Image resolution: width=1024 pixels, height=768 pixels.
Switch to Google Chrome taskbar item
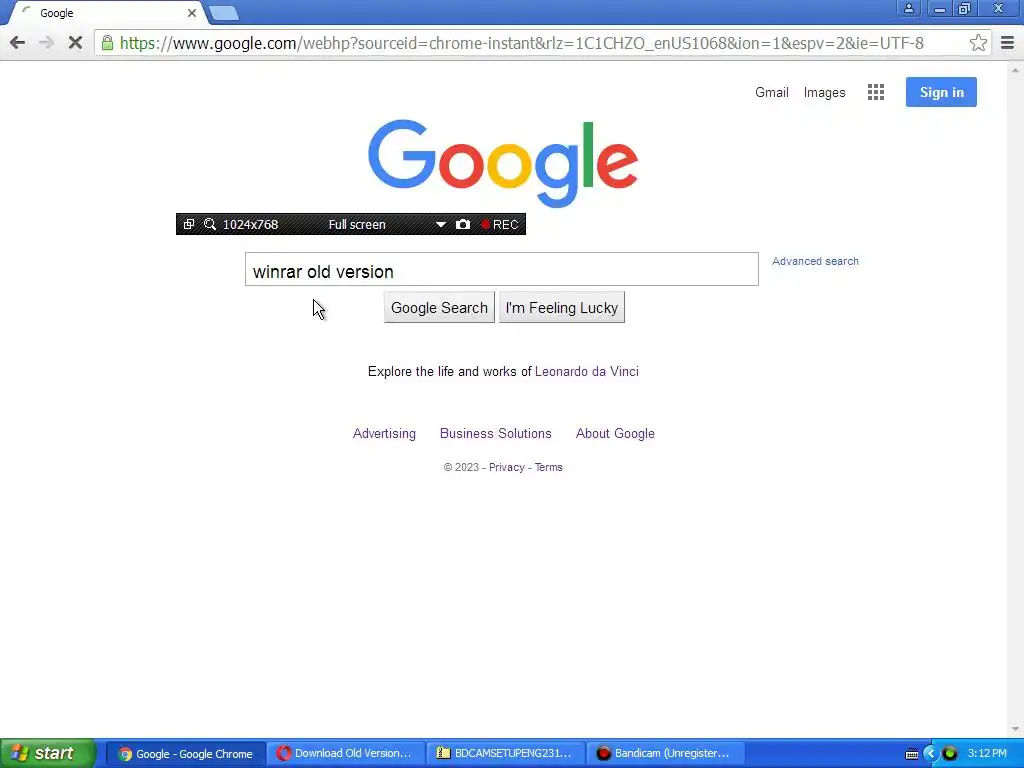[x=185, y=754]
